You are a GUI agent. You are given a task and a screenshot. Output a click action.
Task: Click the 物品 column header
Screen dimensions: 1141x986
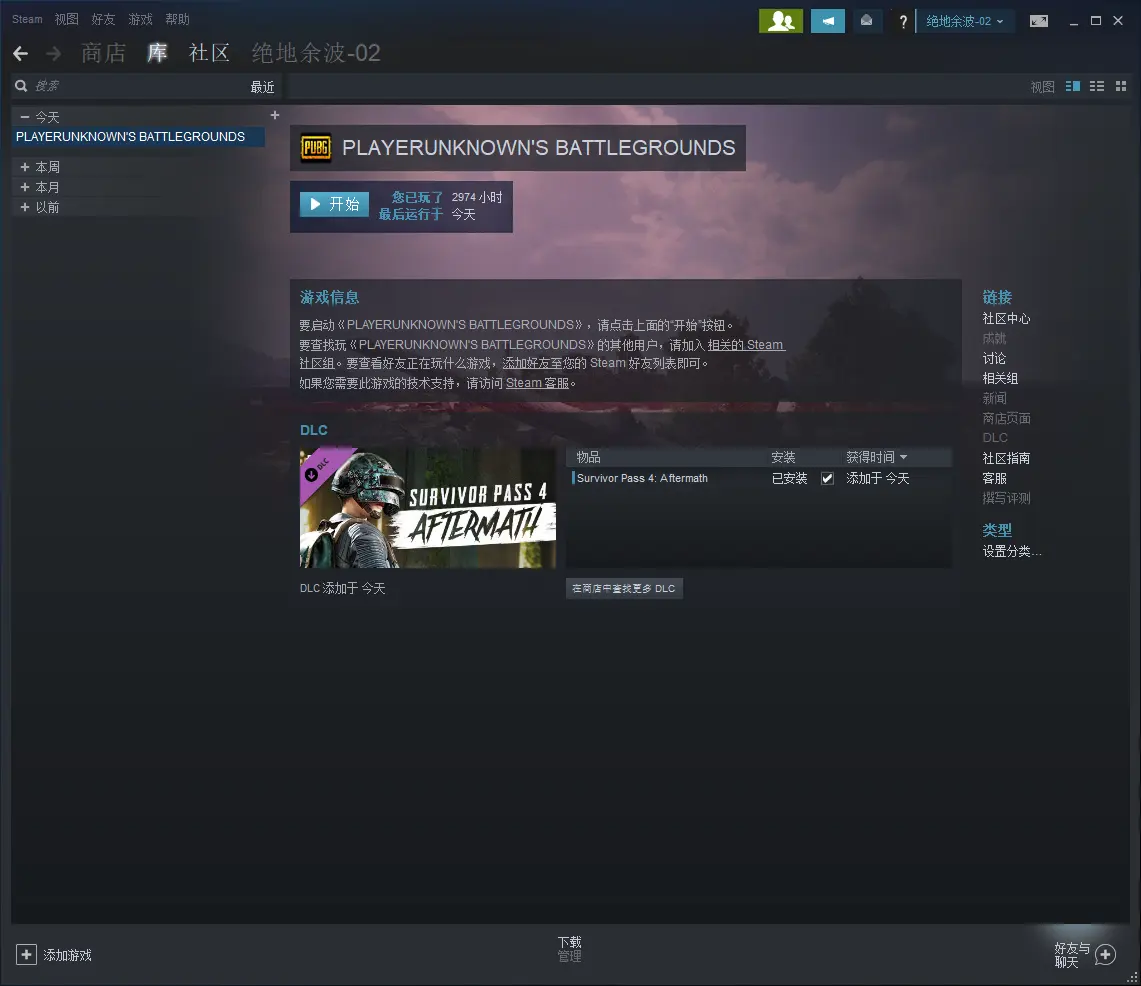(589, 457)
